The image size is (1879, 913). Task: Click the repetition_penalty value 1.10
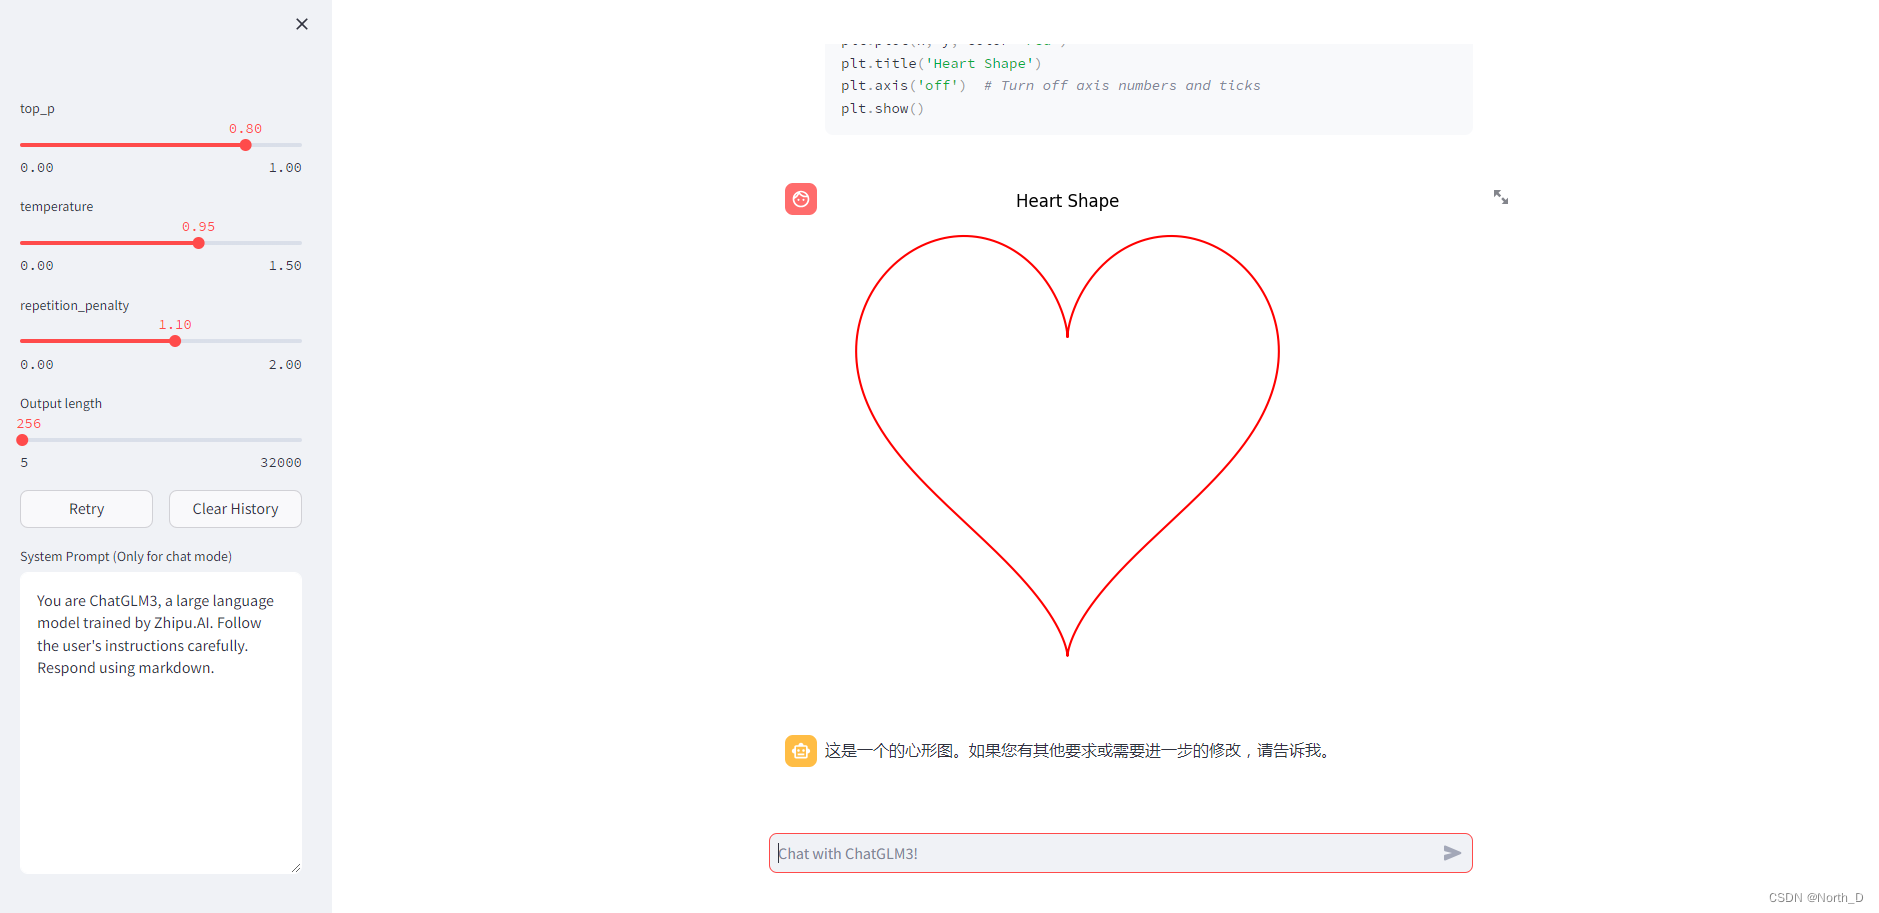click(x=175, y=325)
